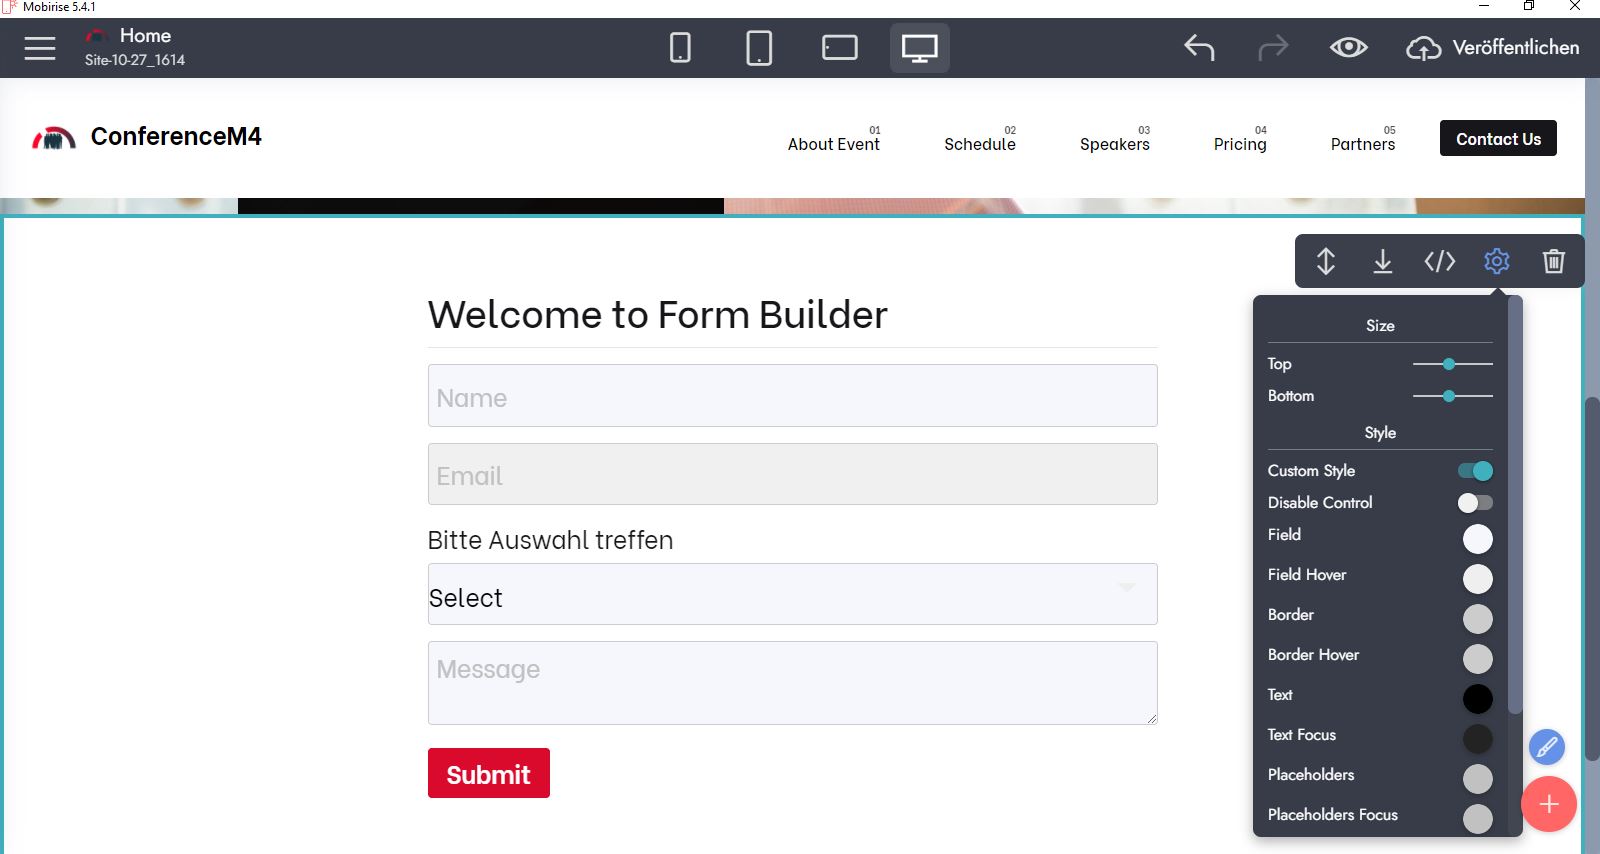Switch to landscape tablet view
Viewport: 1600px width, 854px height.
click(x=839, y=48)
